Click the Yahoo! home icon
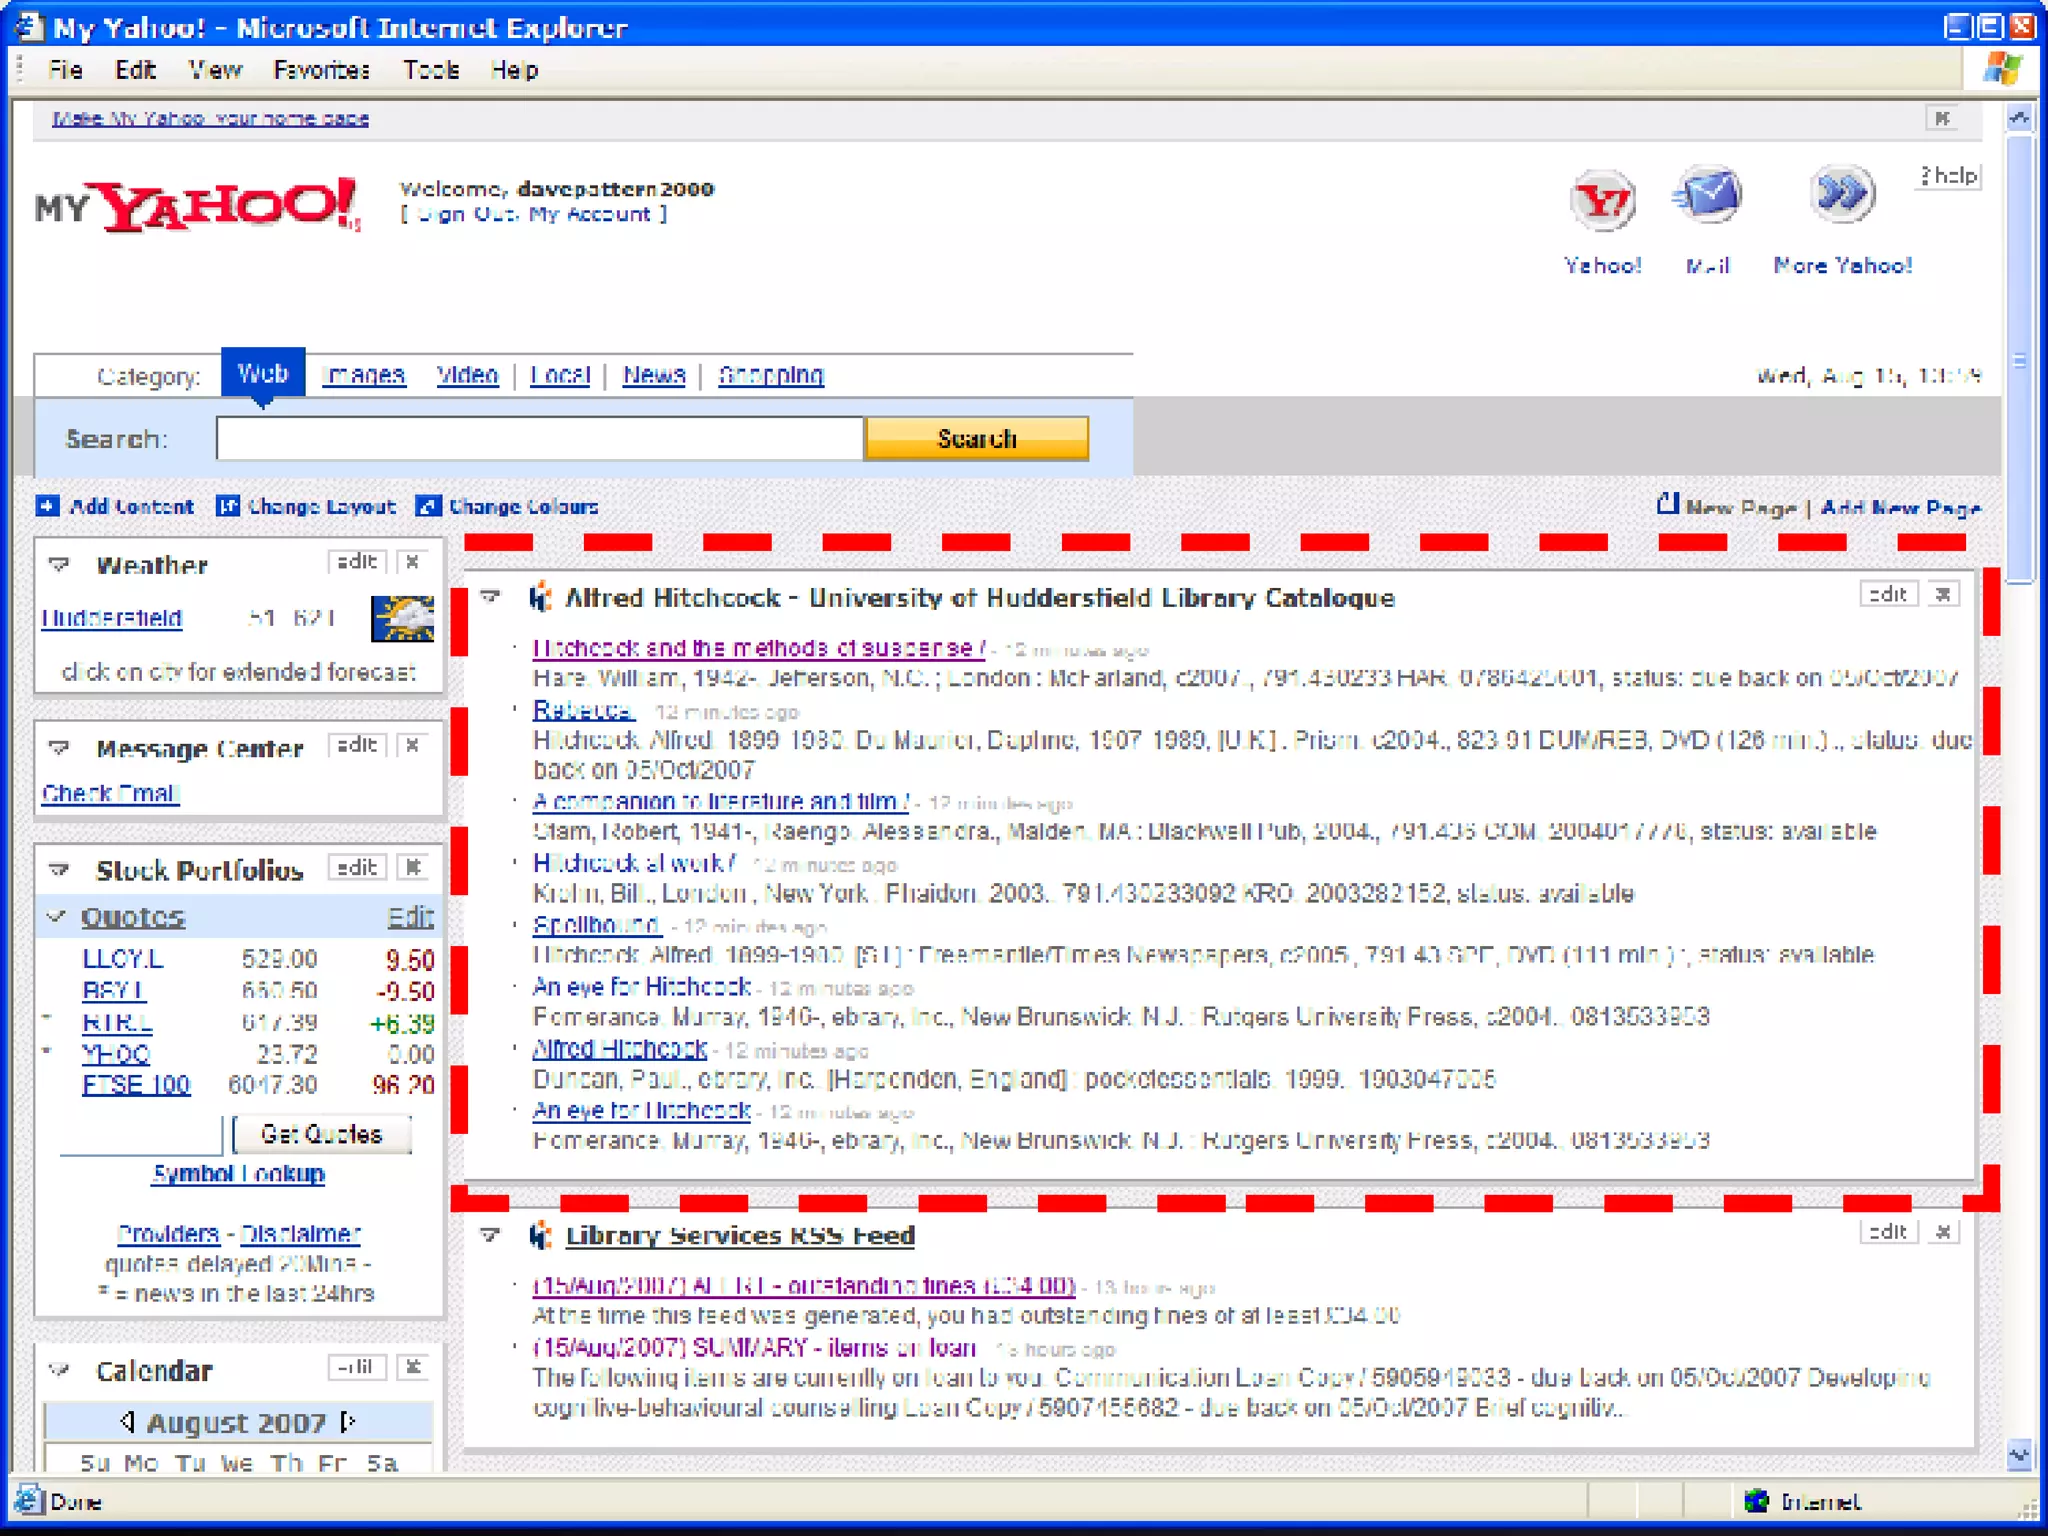This screenshot has height=1536, width=2048. [x=1602, y=200]
